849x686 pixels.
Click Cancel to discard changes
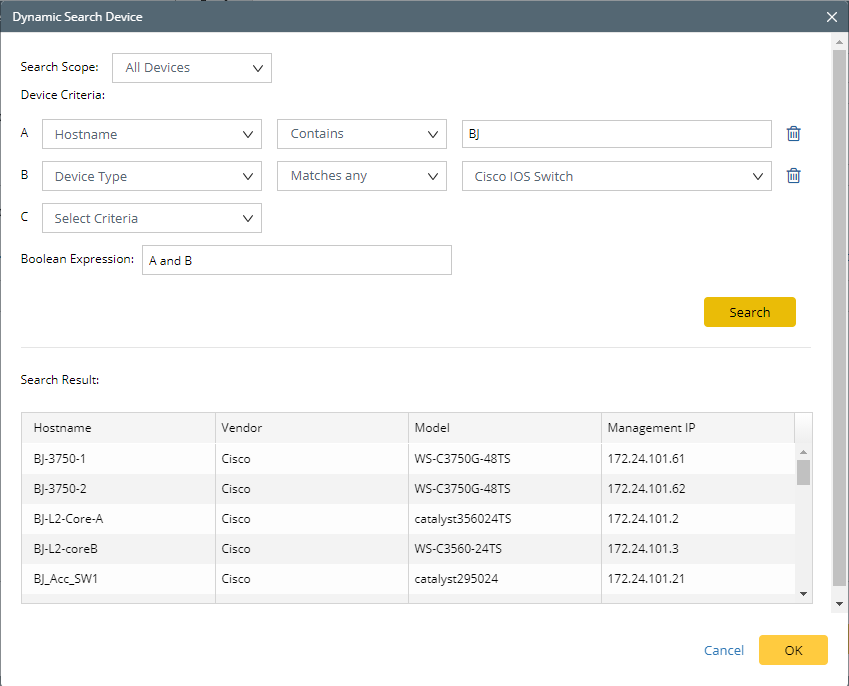pyautogui.click(x=723, y=650)
